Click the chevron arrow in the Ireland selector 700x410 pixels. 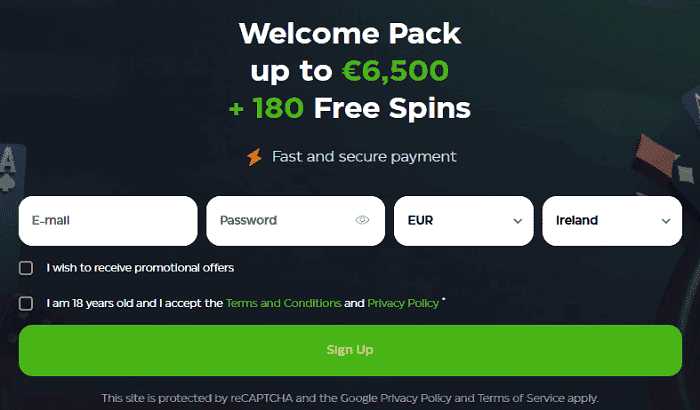coord(665,221)
